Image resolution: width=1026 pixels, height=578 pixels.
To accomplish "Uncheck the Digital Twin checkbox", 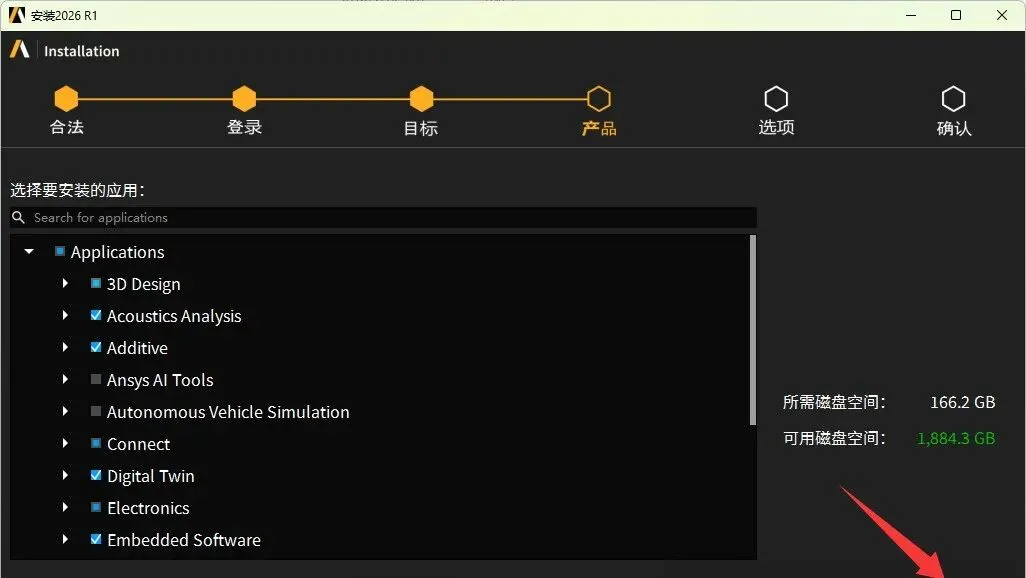I will 96,475.
